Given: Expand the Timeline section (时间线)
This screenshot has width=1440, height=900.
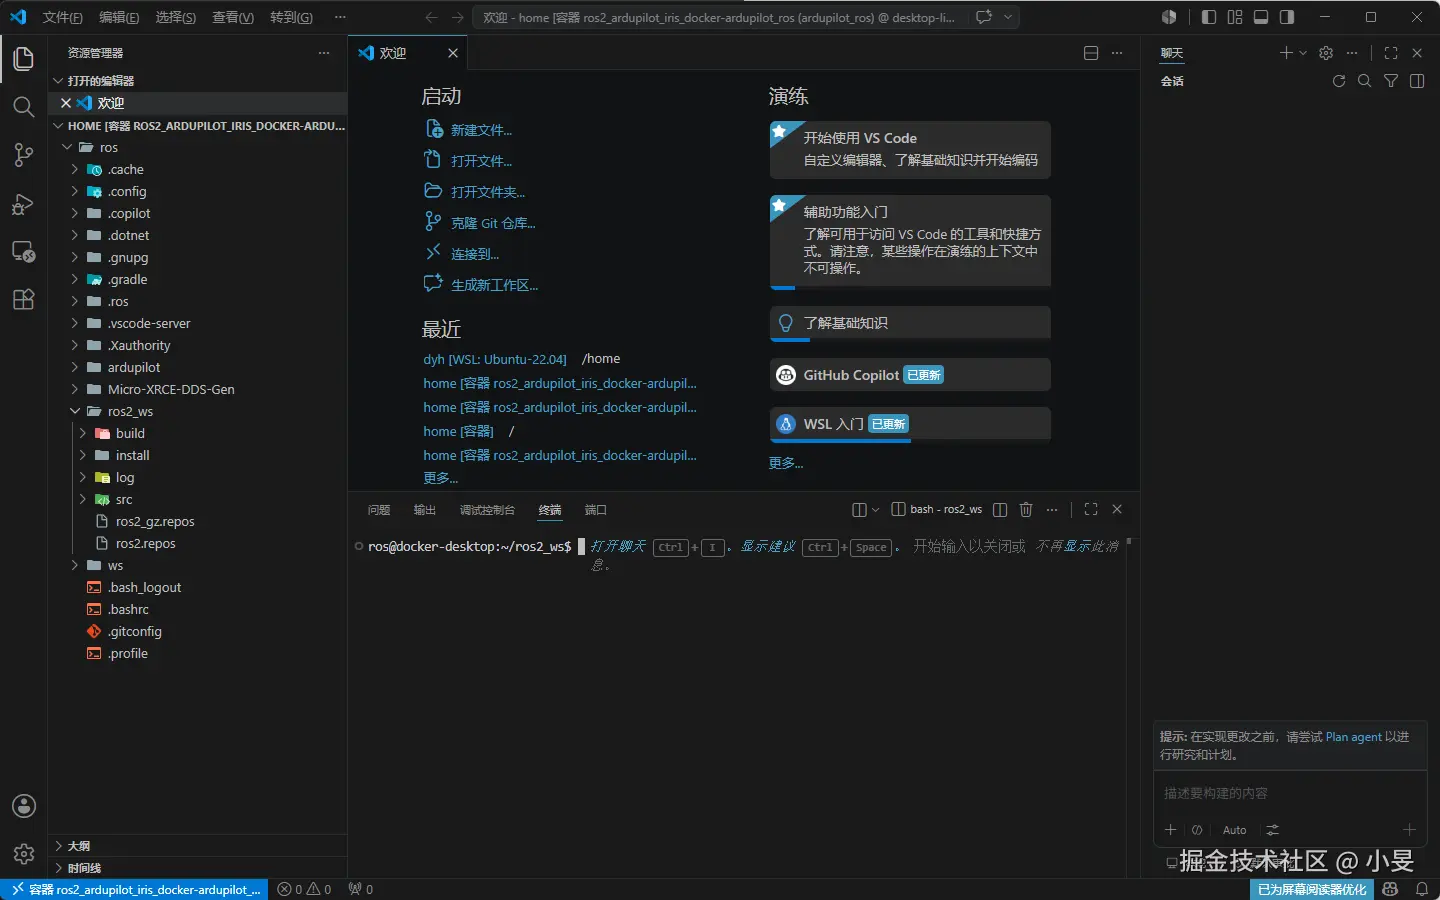Looking at the screenshot, I should pyautogui.click(x=197, y=868).
